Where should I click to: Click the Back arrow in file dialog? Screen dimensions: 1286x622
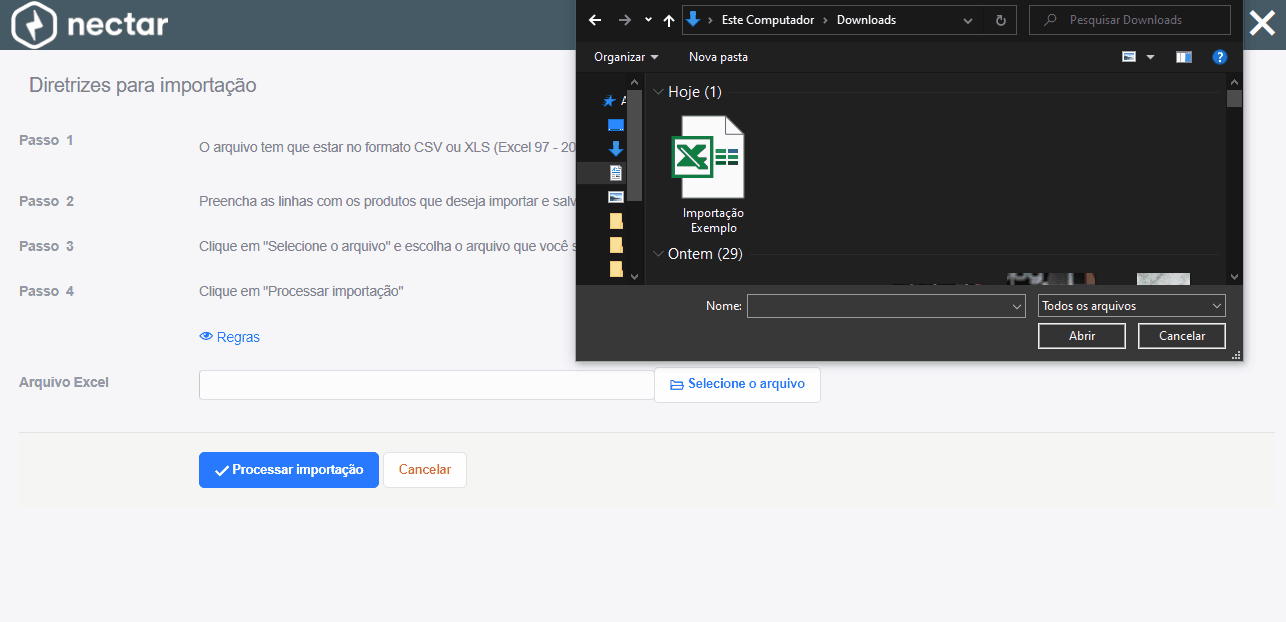595,20
